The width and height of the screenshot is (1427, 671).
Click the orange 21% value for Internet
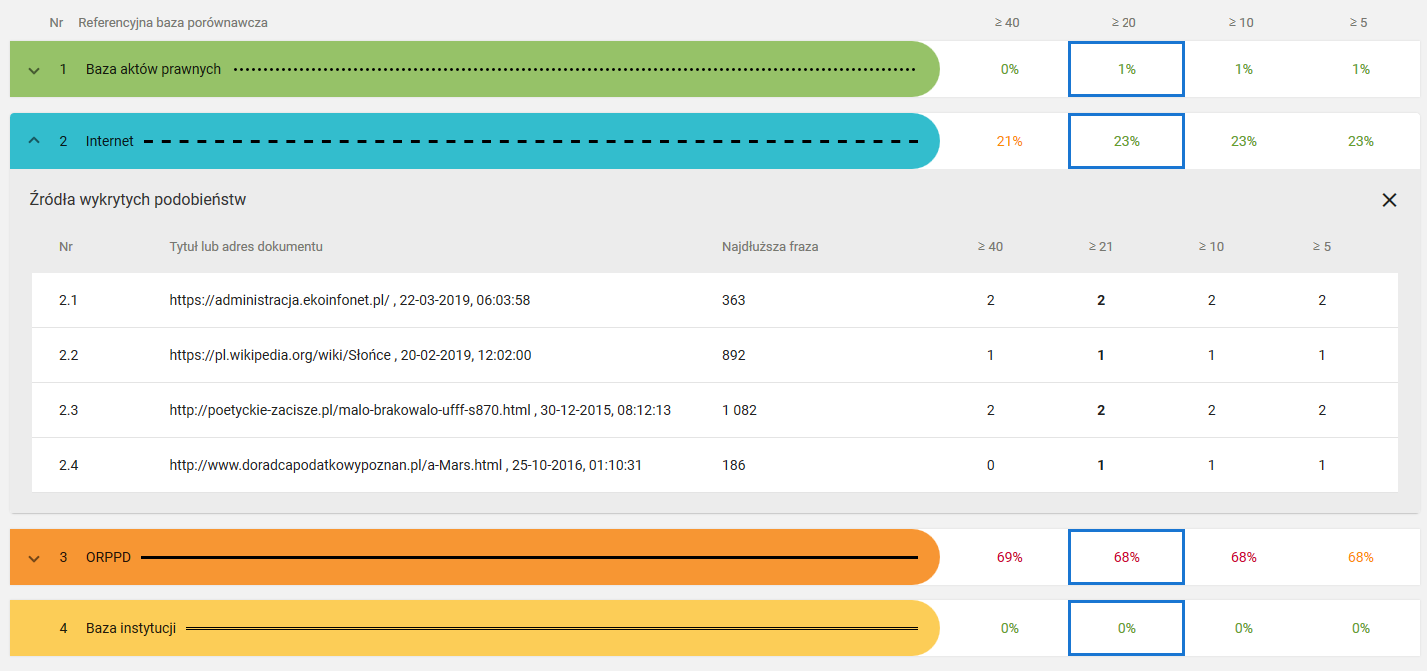coord(1009,141)
